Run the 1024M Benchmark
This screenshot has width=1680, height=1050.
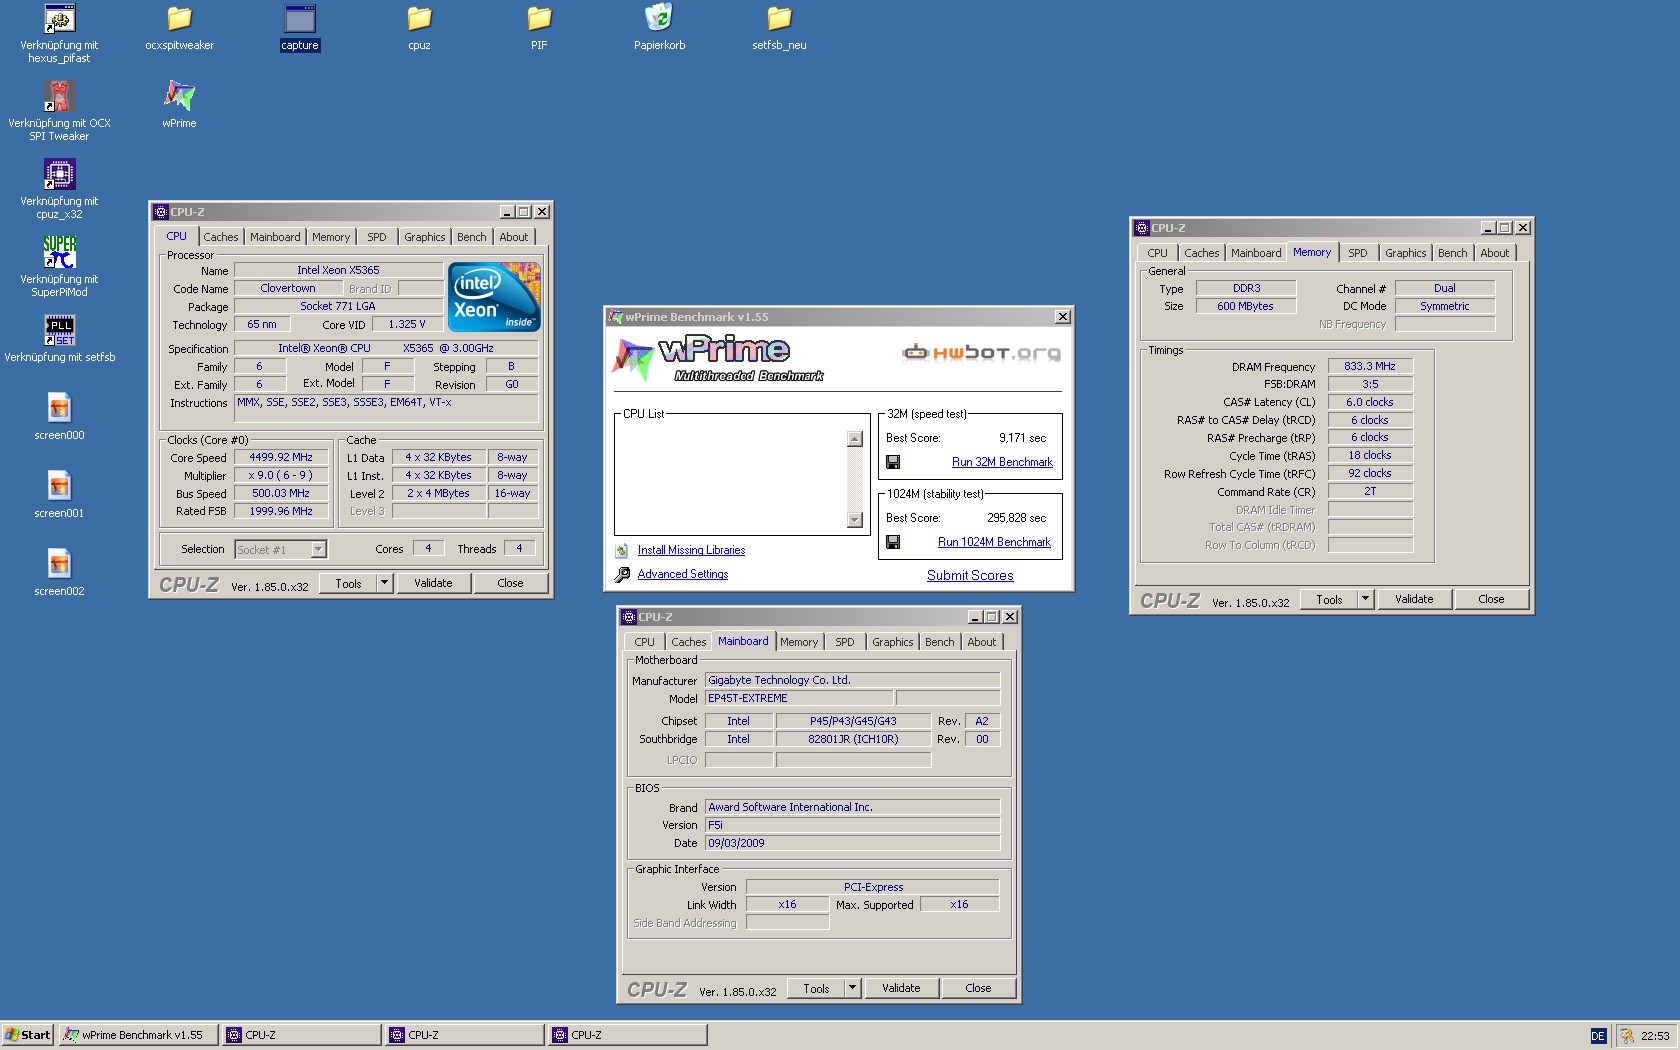pos(994,542)
